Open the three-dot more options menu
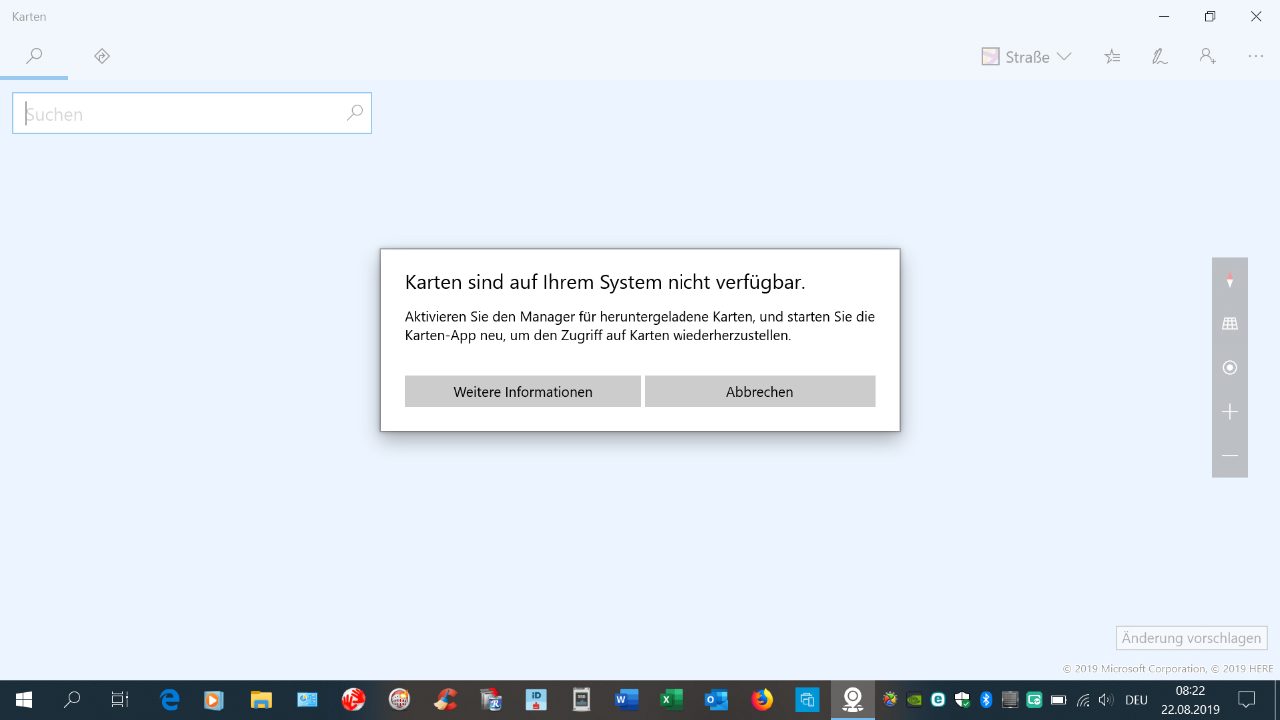The height and width of the screenshot is (720, 1280). 1256,57
